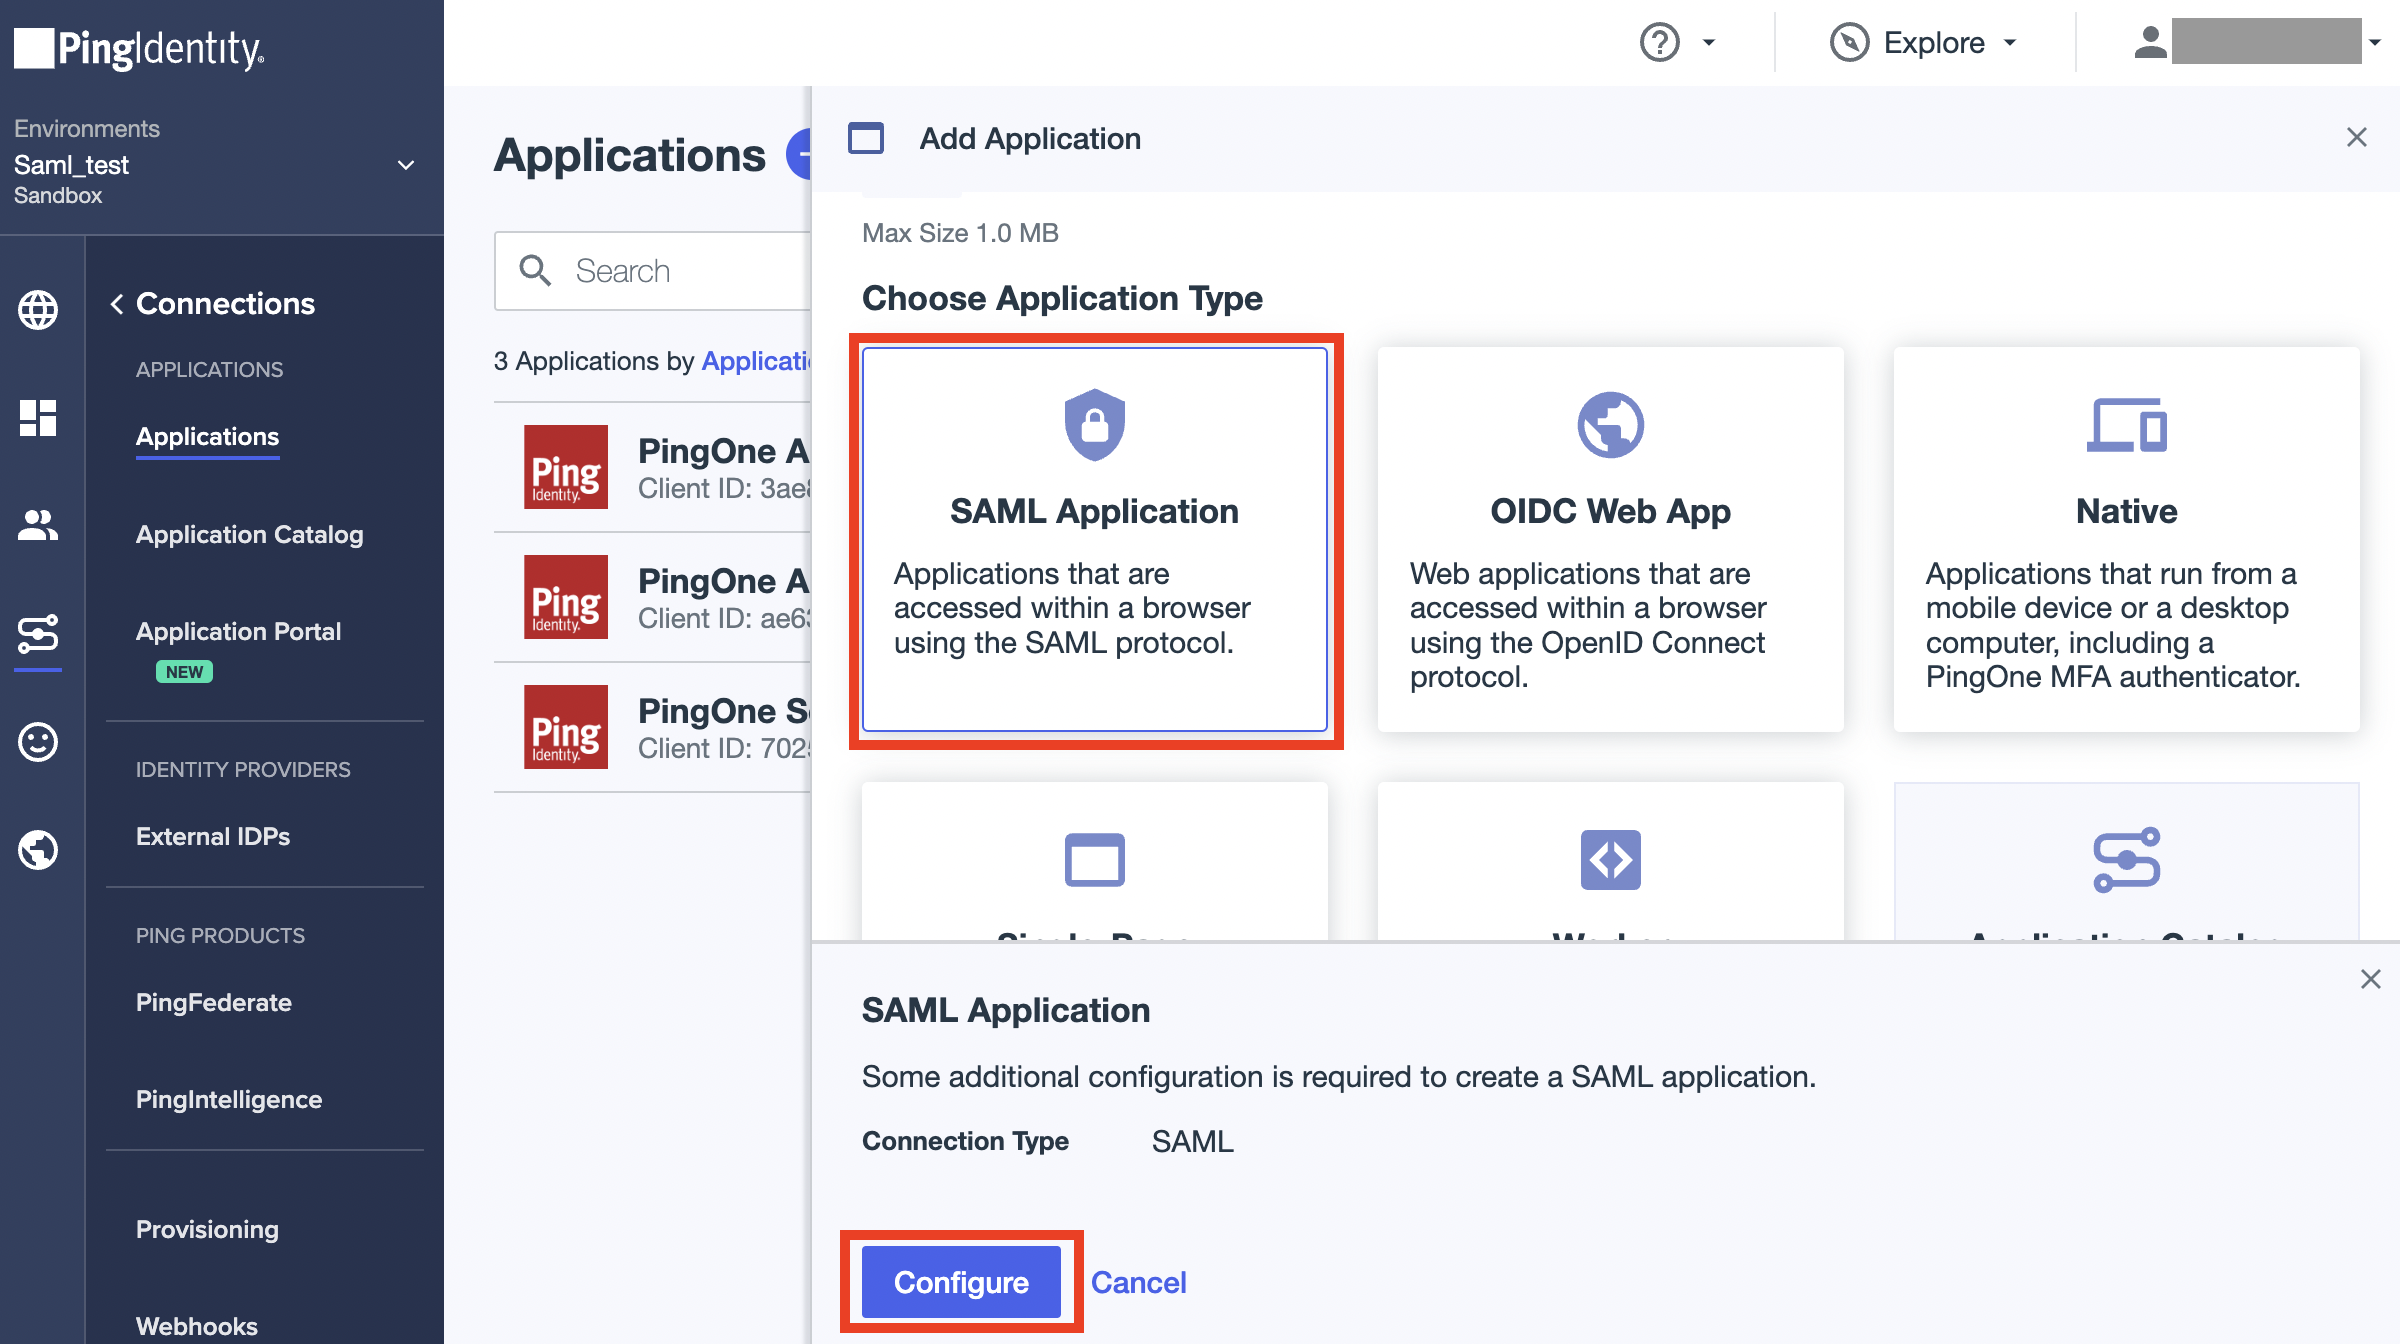Click the 'Client ID: 3ae' text
Image resolution: width=2400 pixels, height=1344 pixels.
(725, 489)
